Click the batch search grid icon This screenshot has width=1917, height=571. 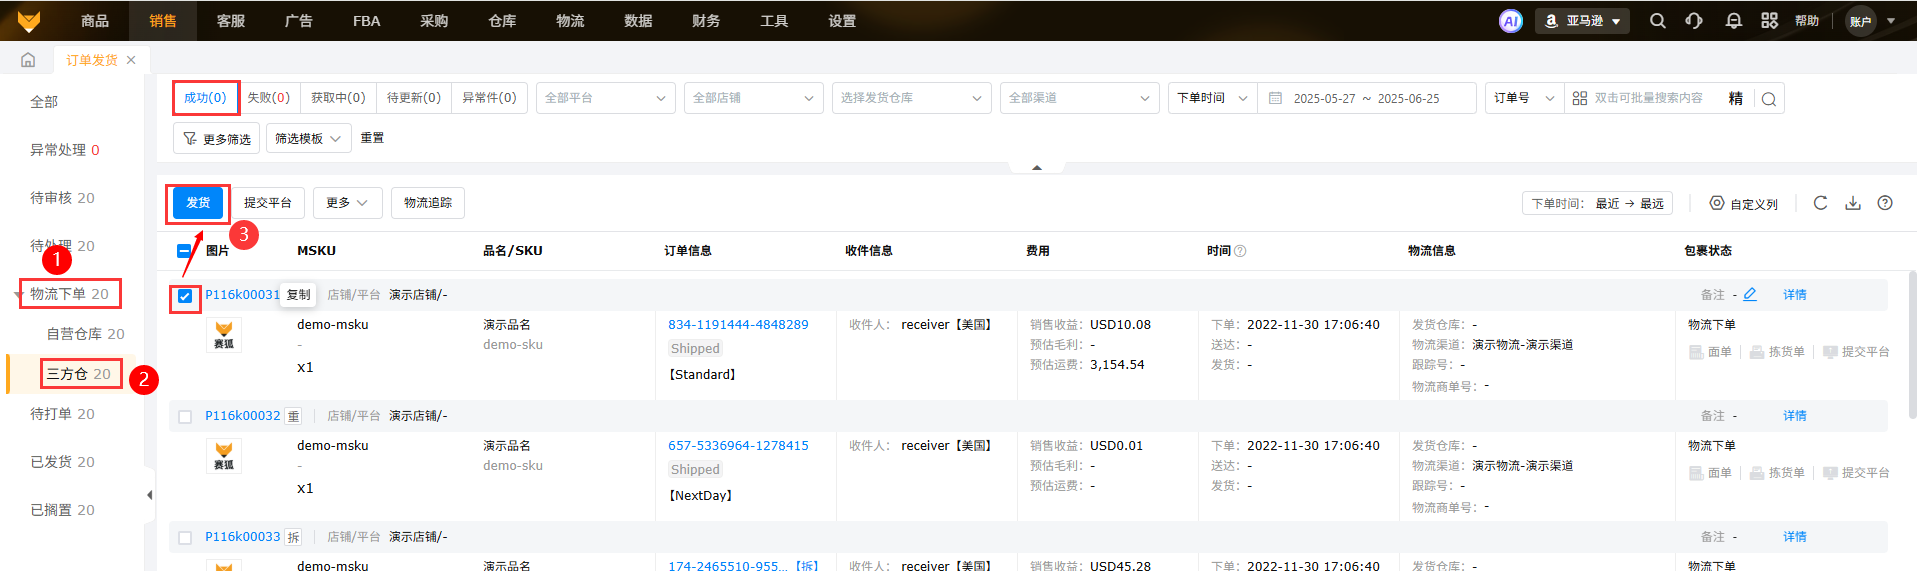[1580, 98]
